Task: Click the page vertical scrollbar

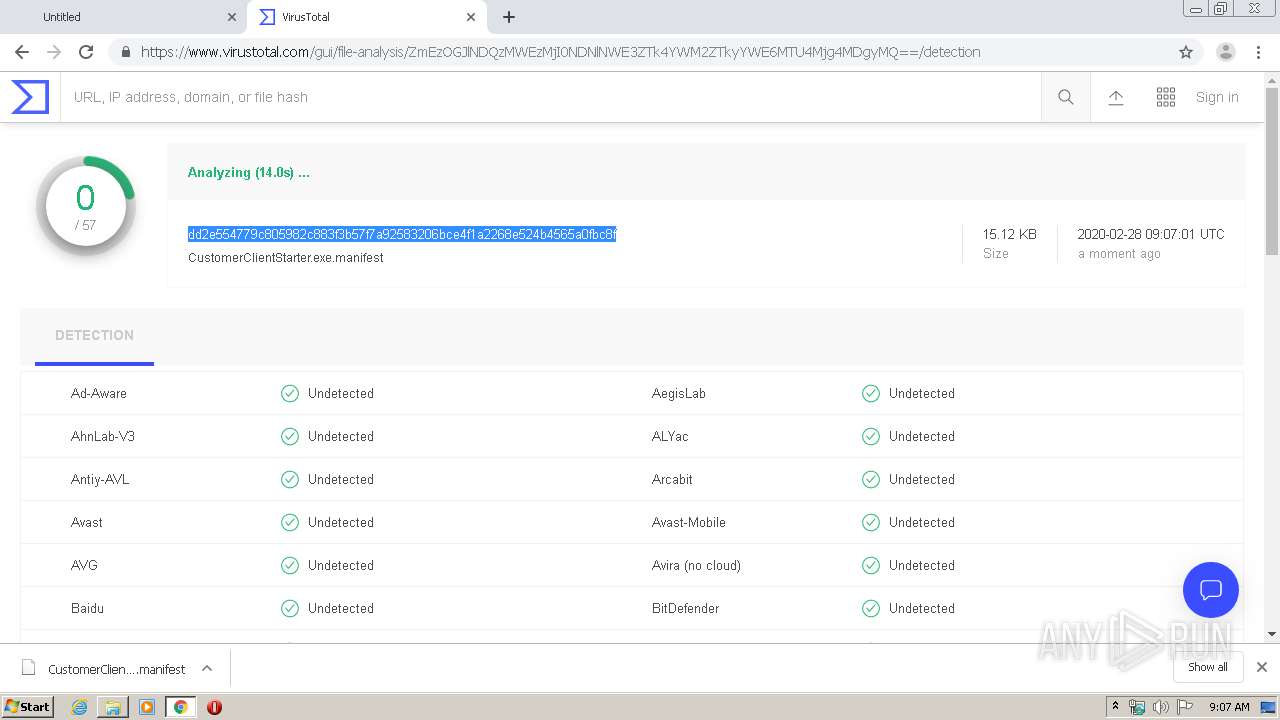Action: [x=1272, y=170]
